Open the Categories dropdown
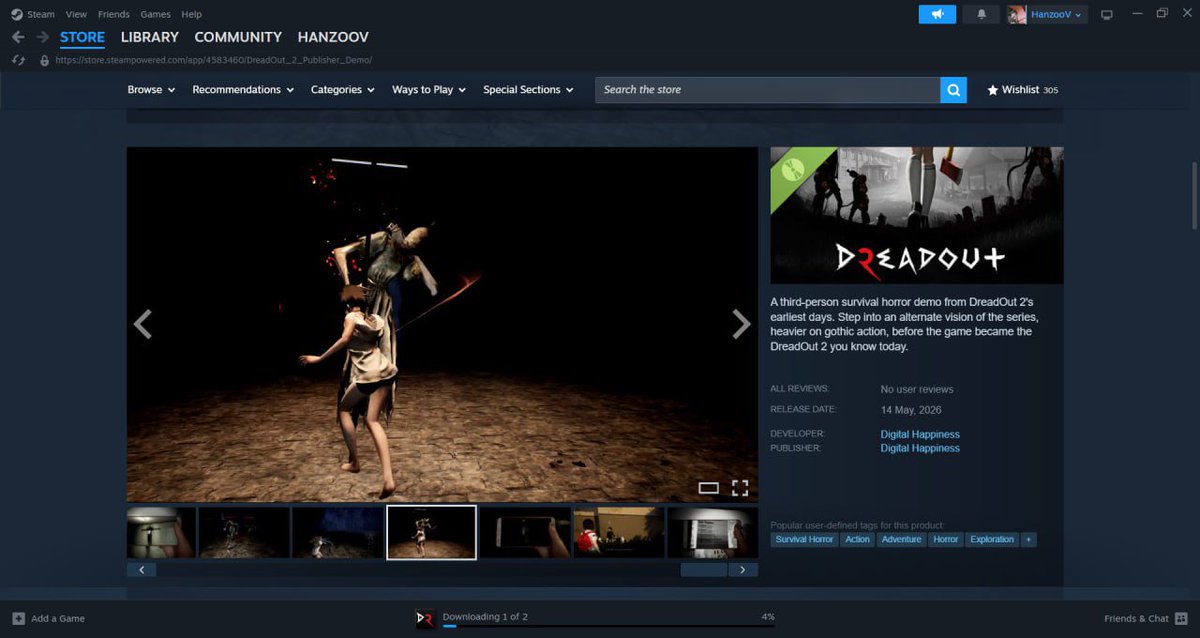 (x=343, y=89)
